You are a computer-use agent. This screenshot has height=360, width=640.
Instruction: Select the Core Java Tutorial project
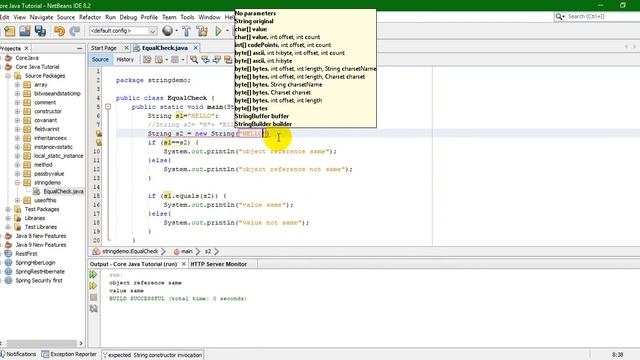pyautogui.click(x=37, y=67)
